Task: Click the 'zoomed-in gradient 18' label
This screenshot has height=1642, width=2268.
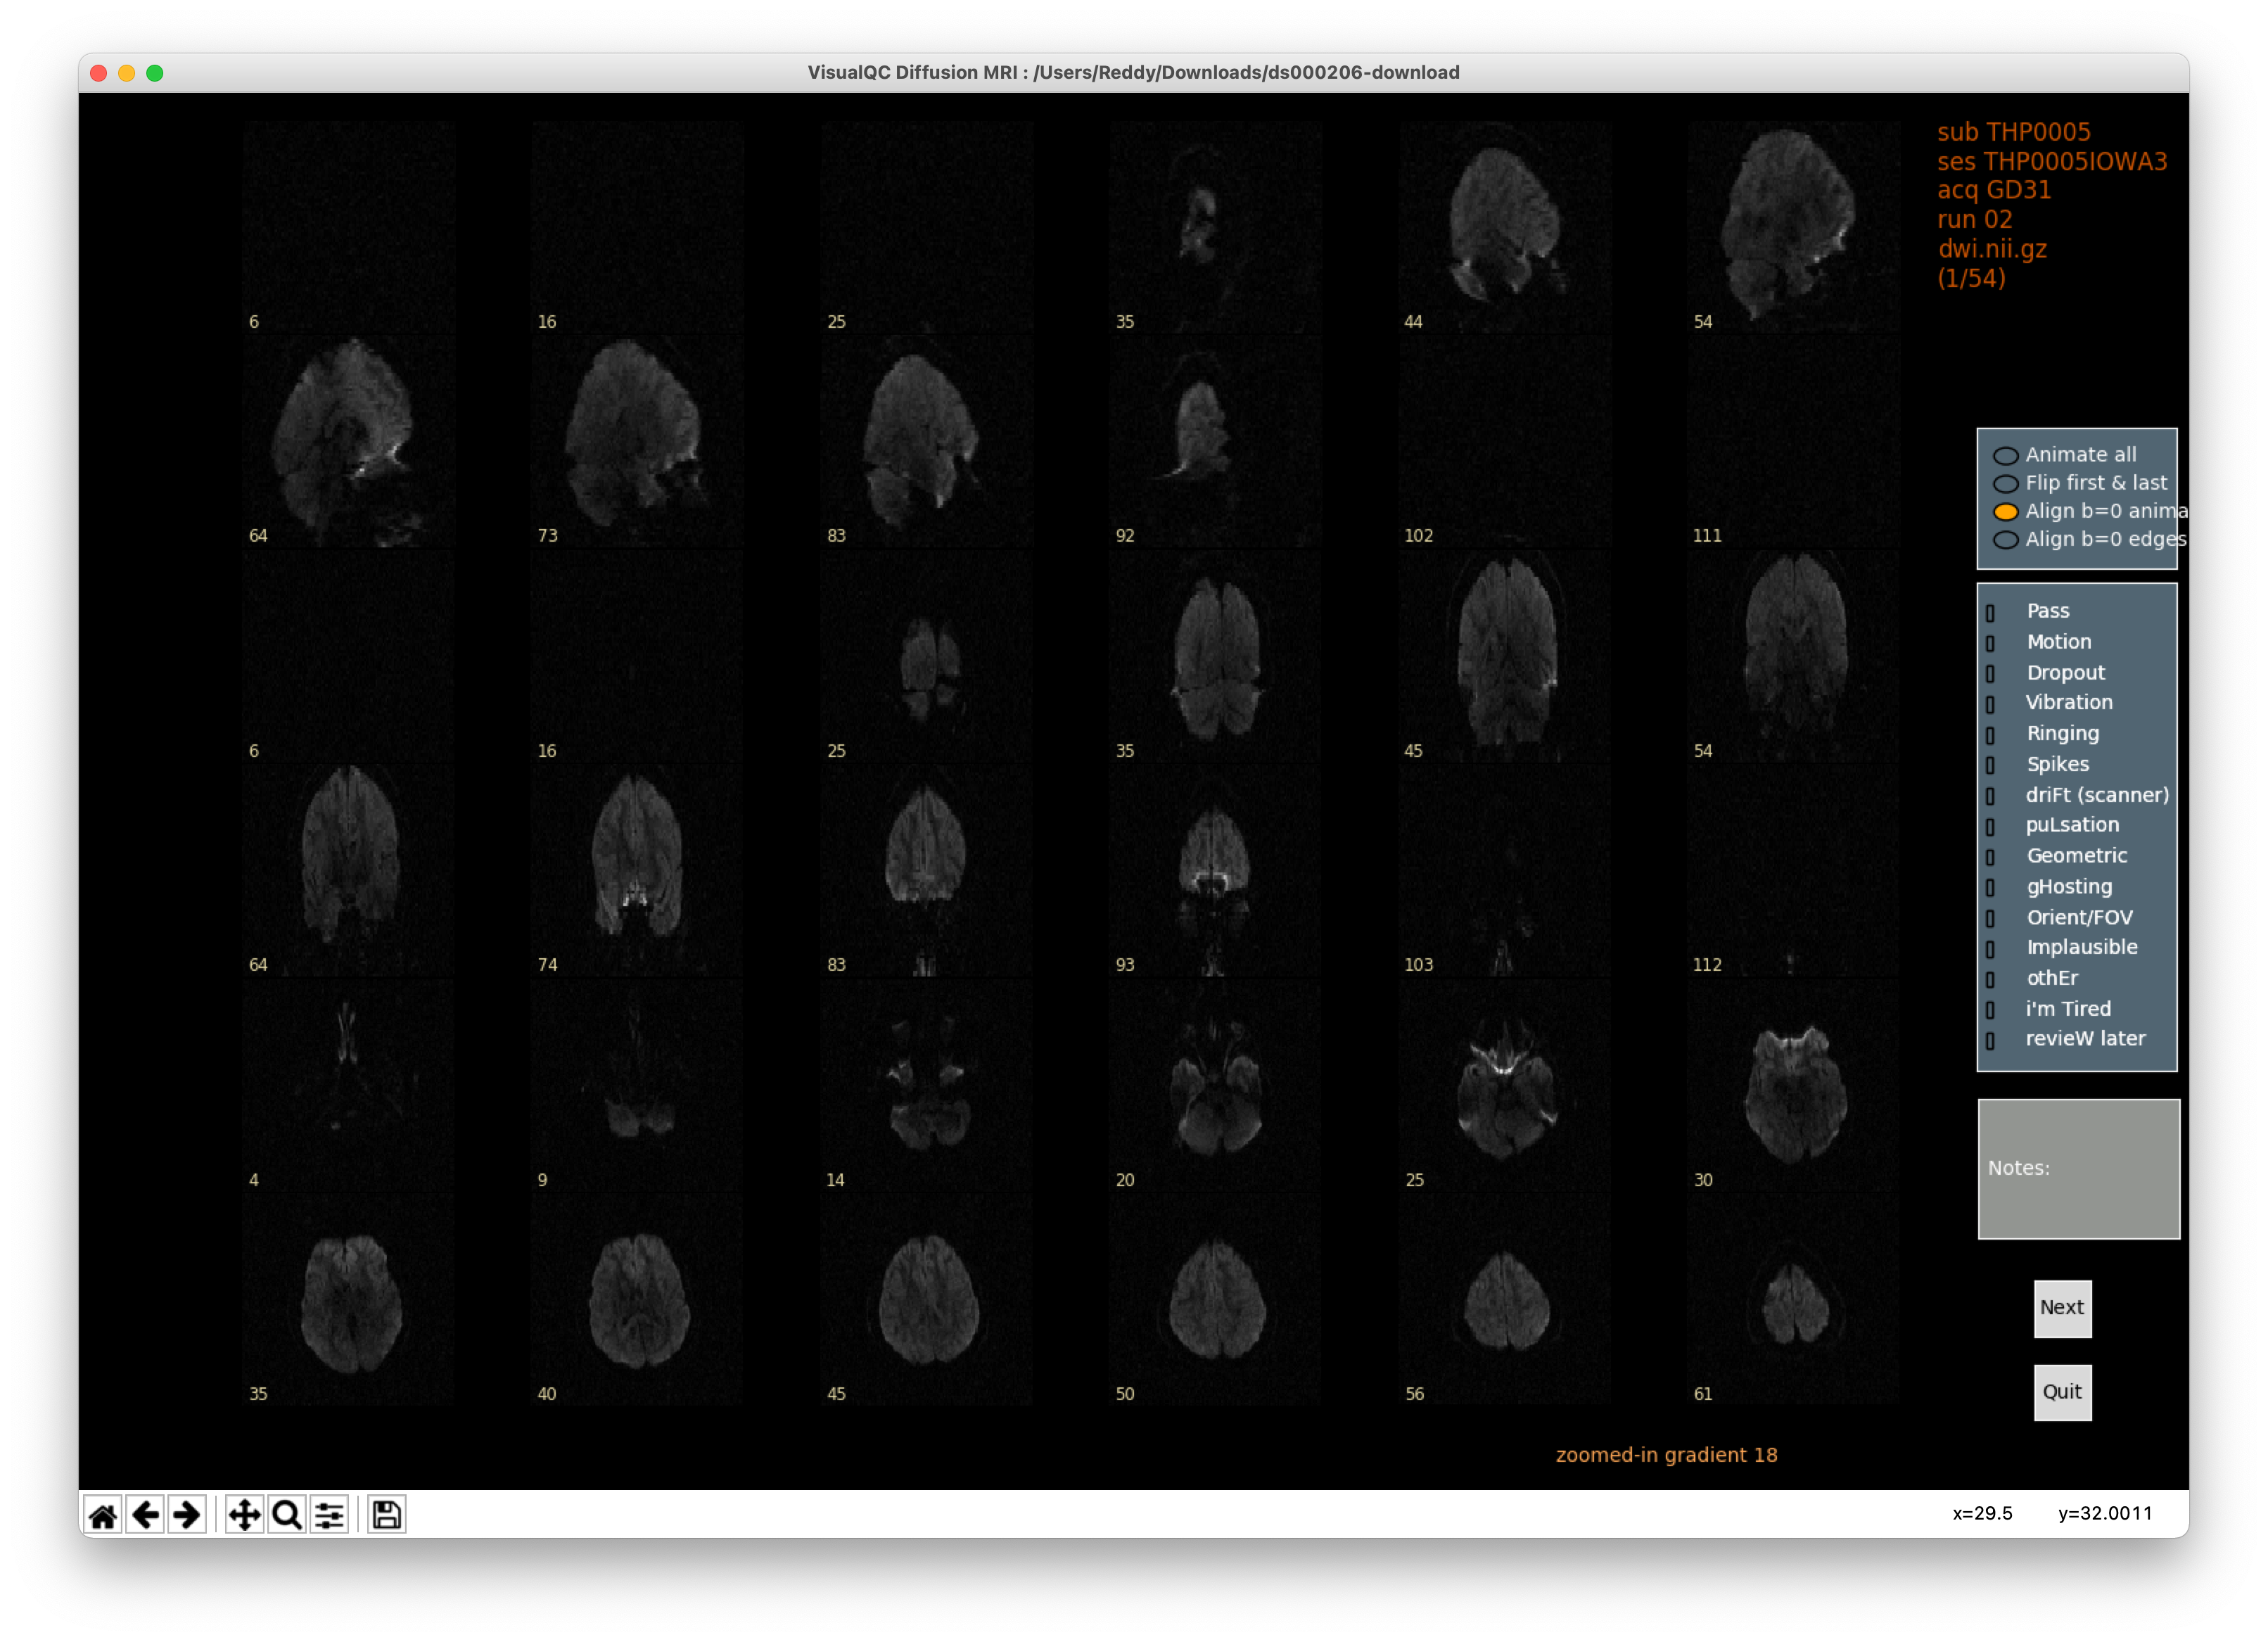Action: 1666,1455
